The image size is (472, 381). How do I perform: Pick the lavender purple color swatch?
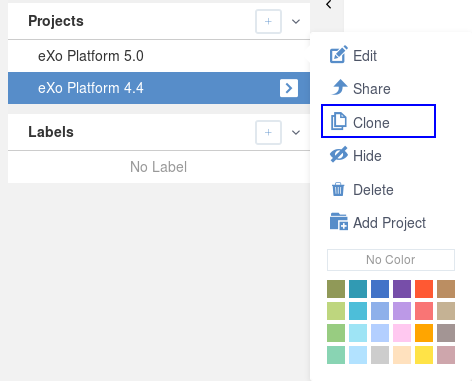(402, 311)
